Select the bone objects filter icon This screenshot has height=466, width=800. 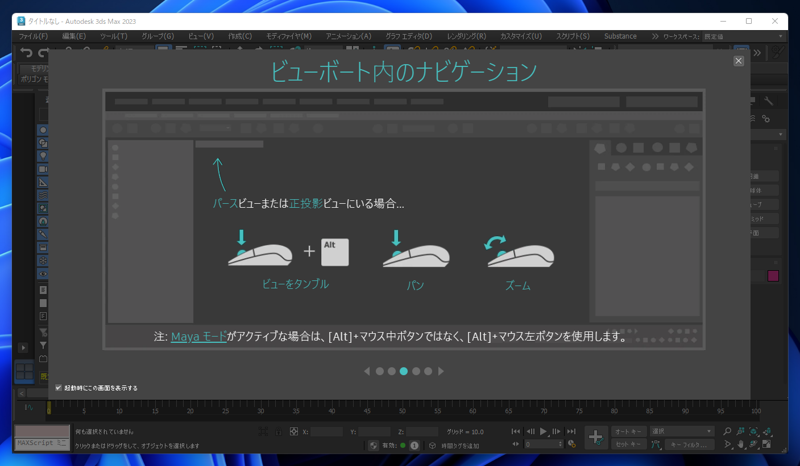[43, 234]
